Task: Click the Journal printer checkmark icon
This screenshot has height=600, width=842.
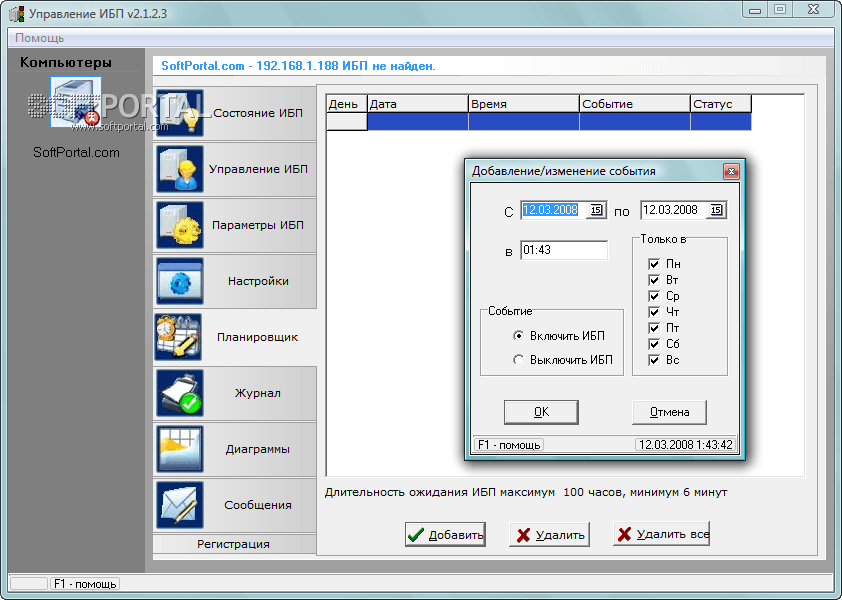Action: click(180, 393)
